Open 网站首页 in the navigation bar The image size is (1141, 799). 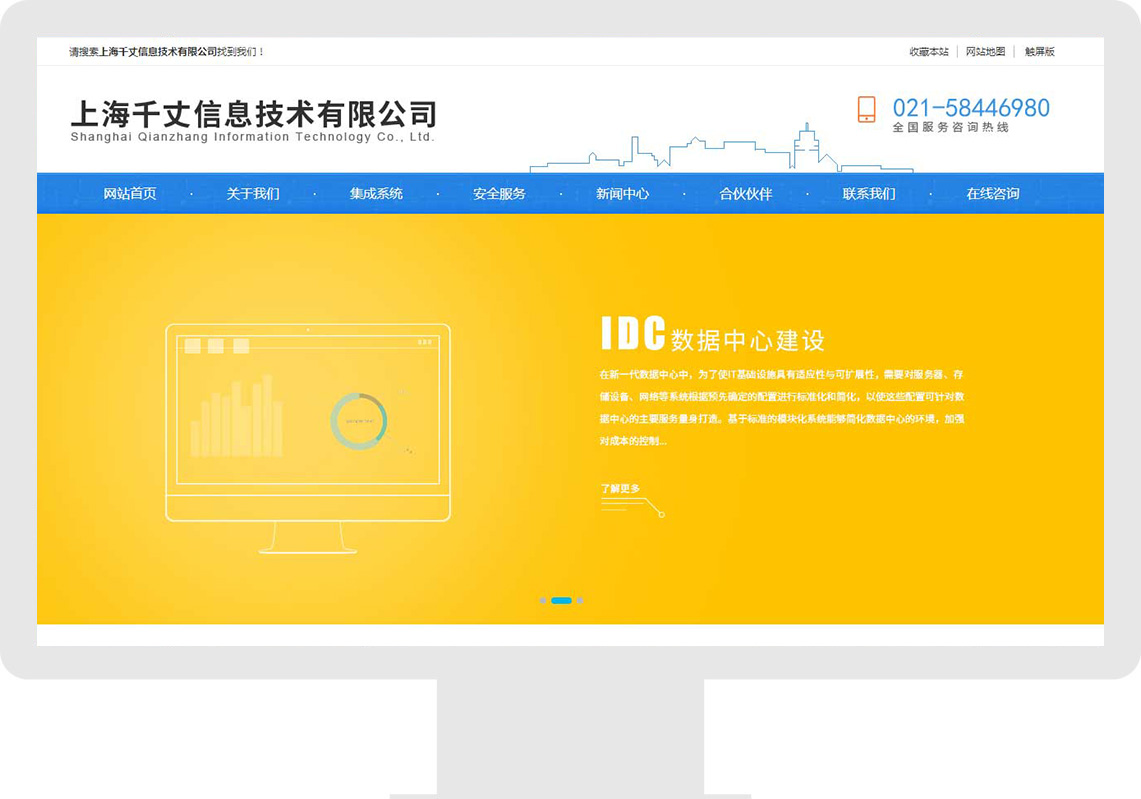coord(130,194)
